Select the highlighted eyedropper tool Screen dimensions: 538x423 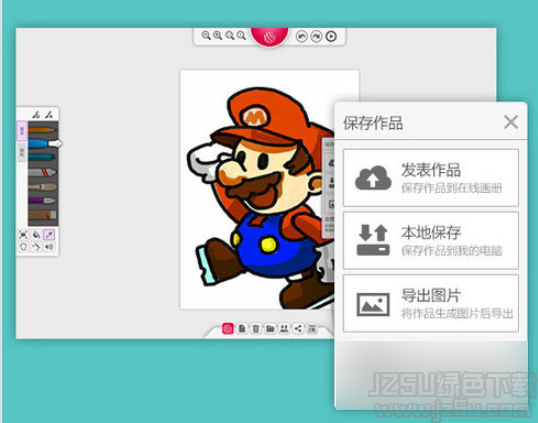[x=49, y=235]
